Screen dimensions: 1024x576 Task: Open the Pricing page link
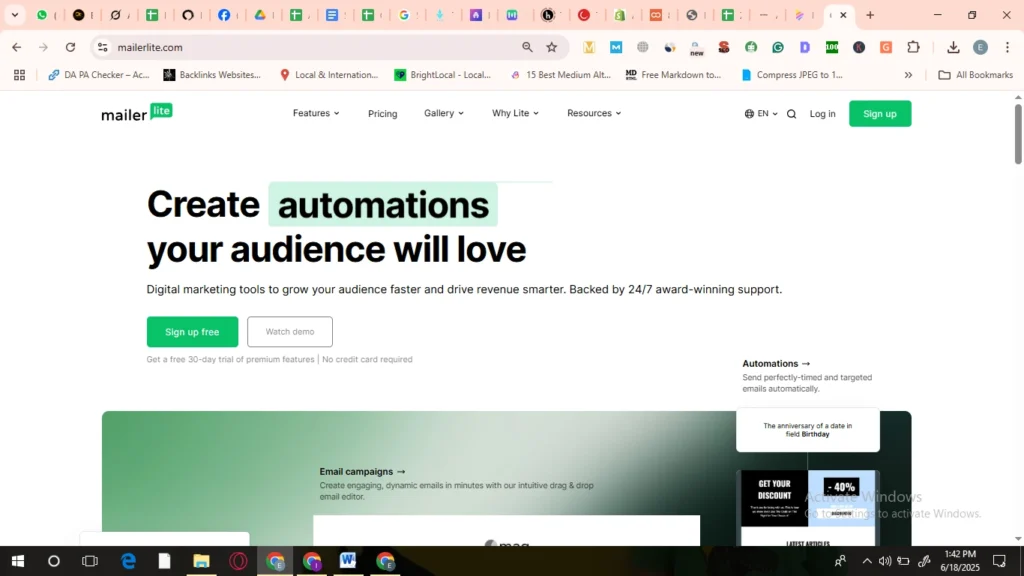point(383,114)
